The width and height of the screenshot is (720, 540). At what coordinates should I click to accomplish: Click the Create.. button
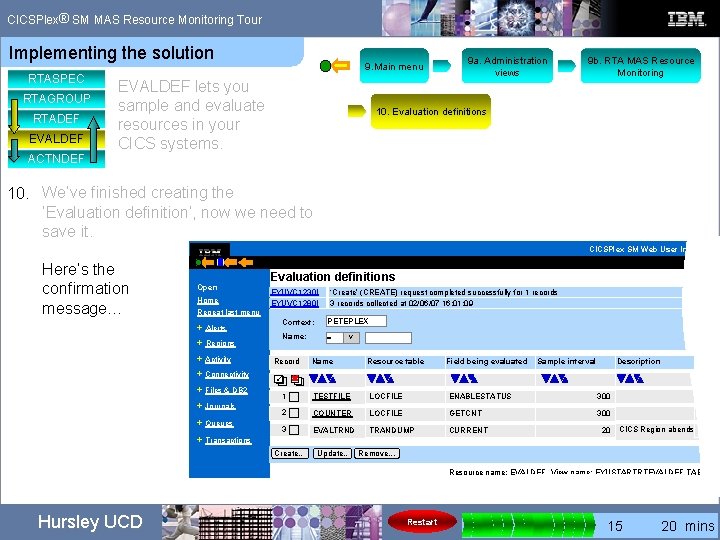tap(289, 453)
